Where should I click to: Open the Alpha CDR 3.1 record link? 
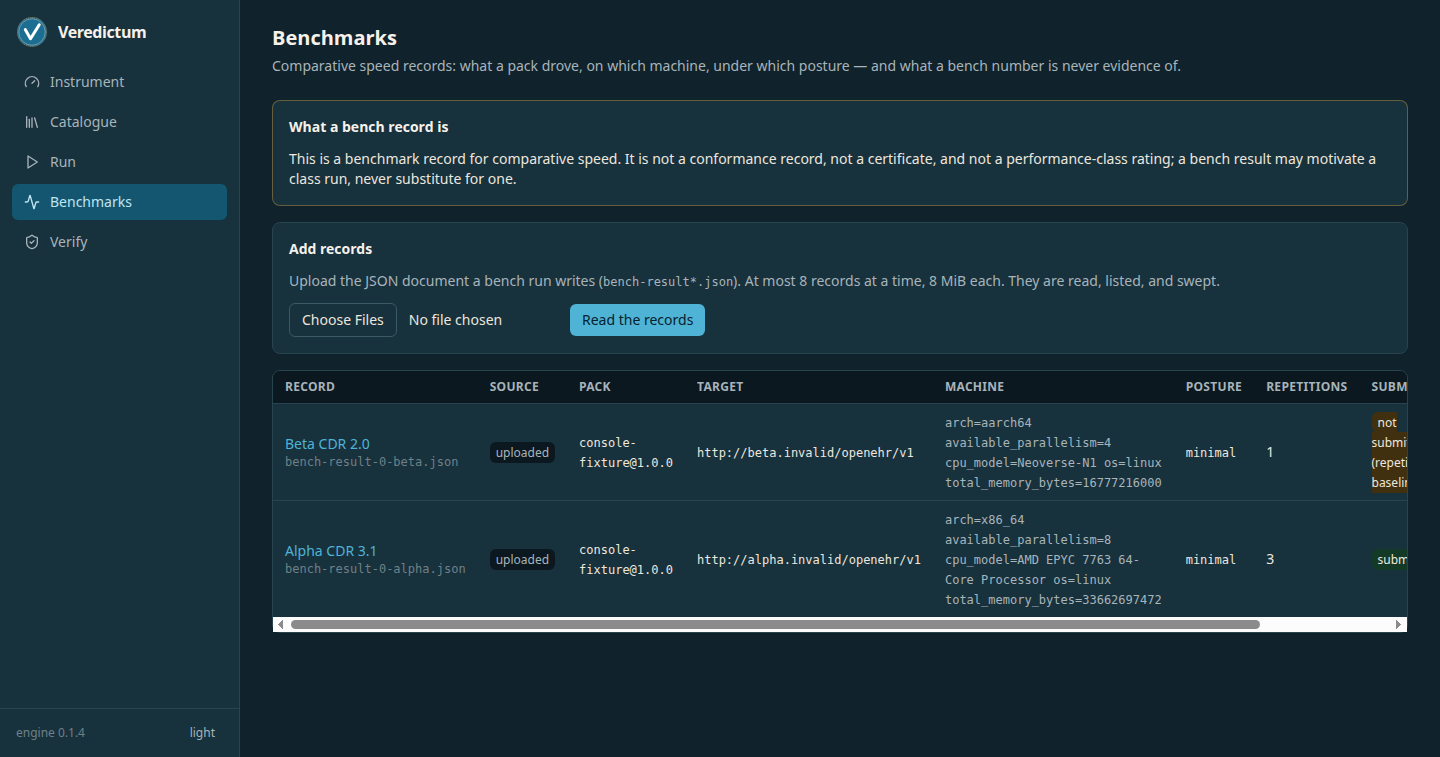click(331, 551)
